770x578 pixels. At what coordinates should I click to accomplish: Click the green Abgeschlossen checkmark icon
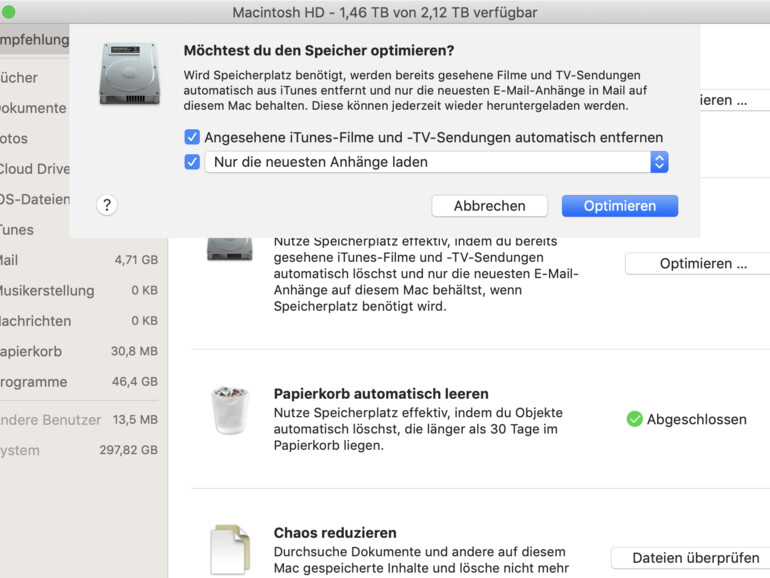click(x=634, y=419)
